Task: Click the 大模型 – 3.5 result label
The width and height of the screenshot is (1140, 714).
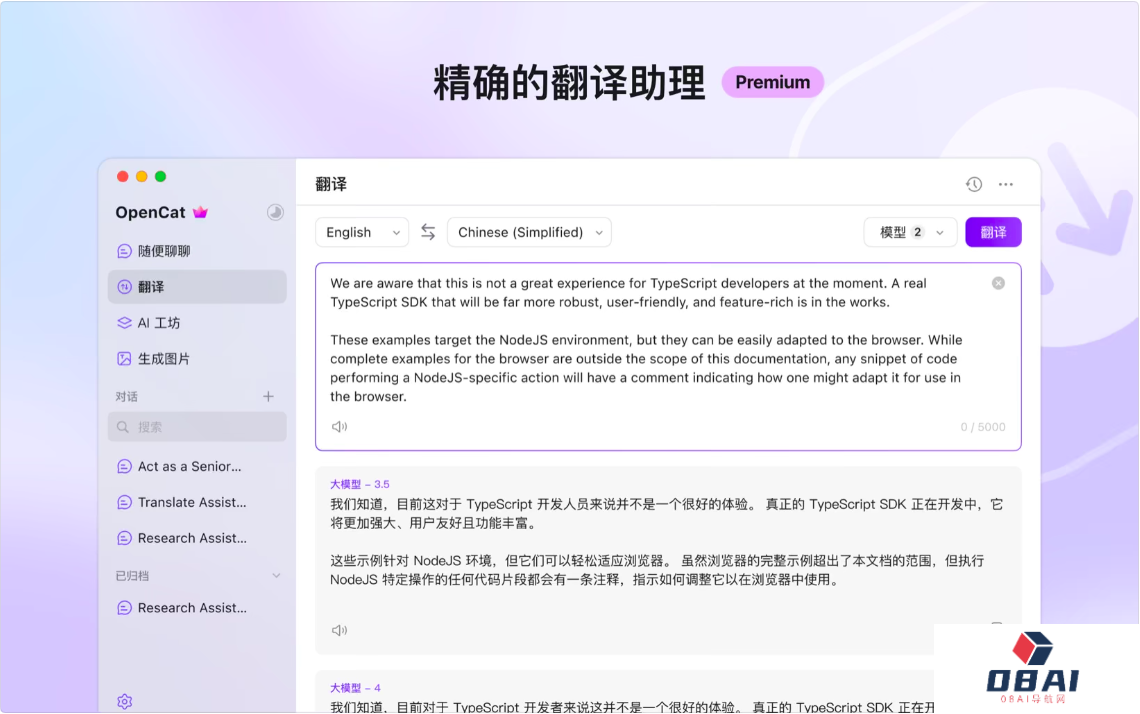Action: [360, 484]
